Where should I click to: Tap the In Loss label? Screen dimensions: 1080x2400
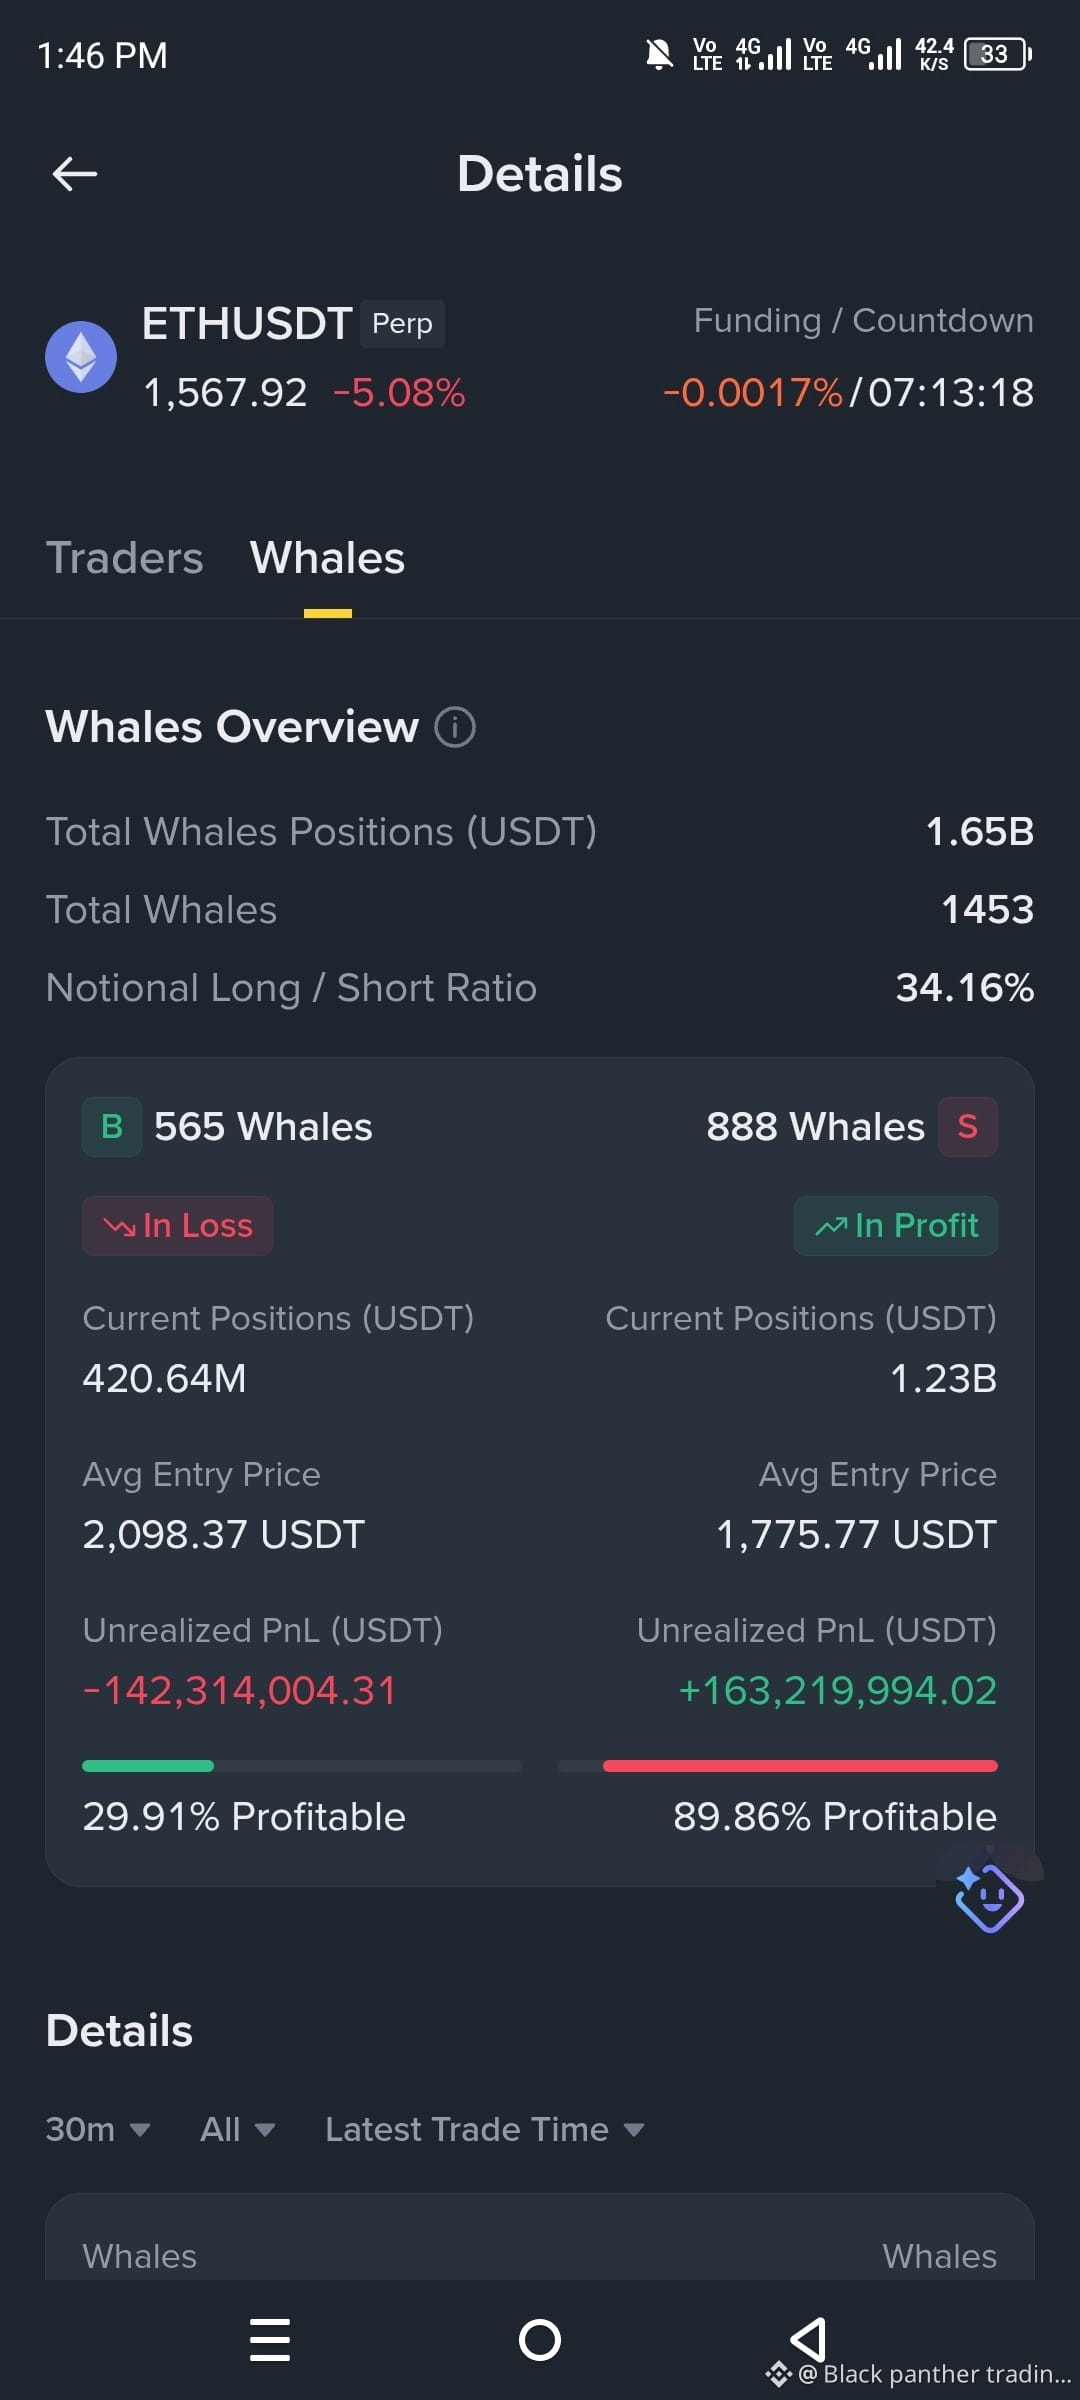click(177, 1226)
